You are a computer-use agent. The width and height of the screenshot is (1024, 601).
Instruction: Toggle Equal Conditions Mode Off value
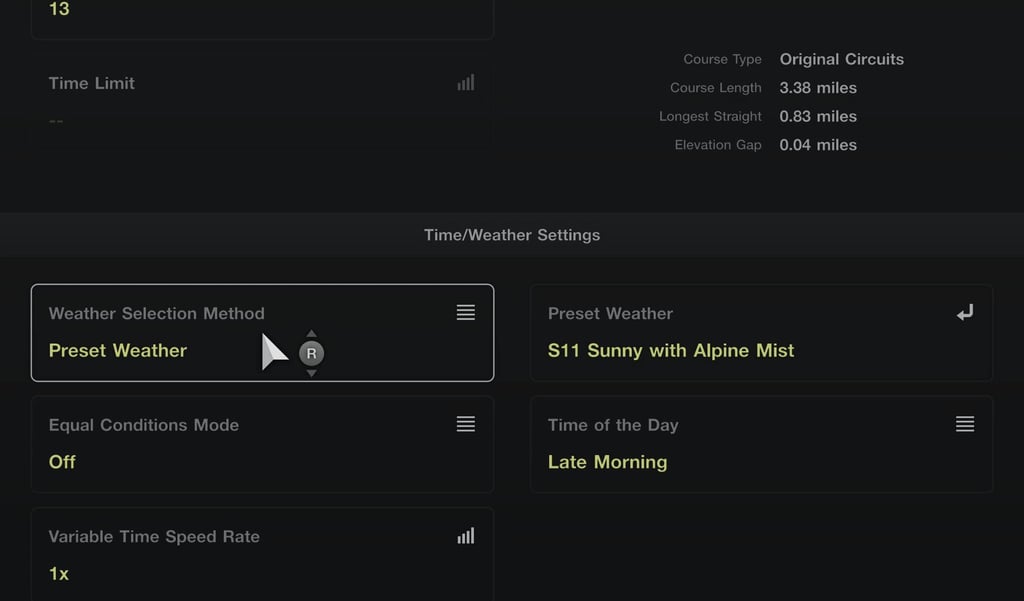[62, 462]
